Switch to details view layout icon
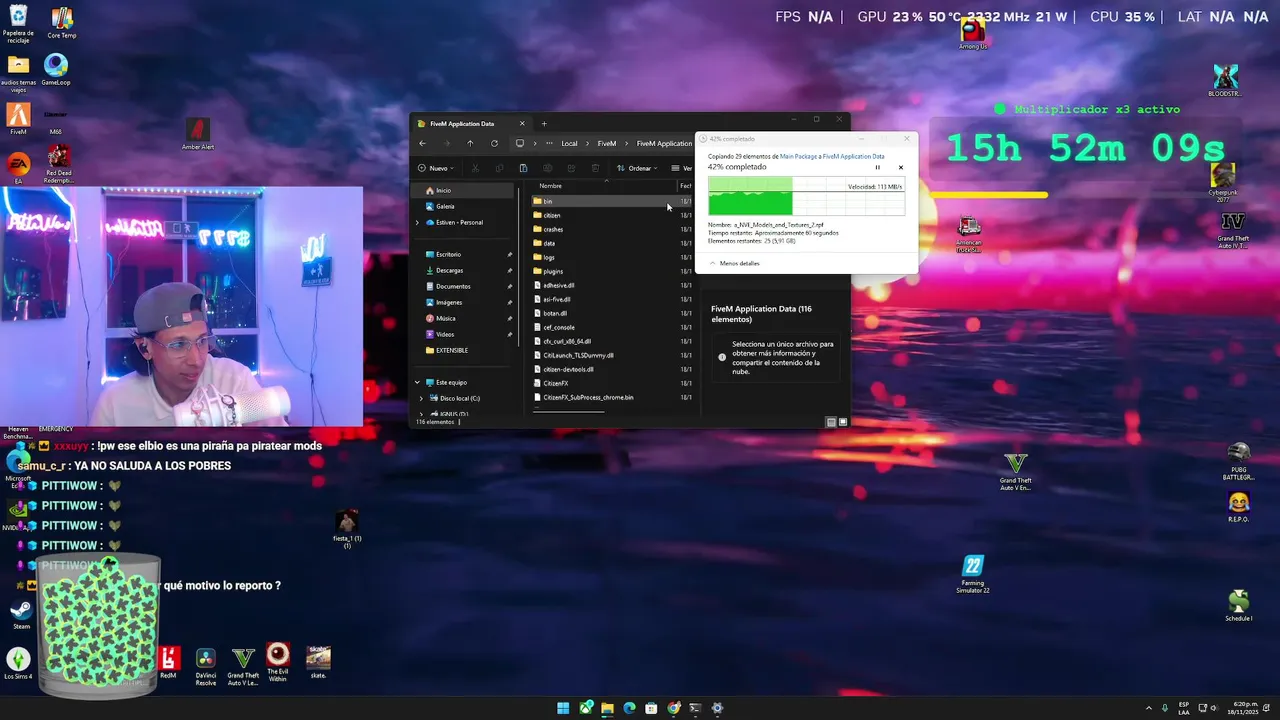Image resolution: width=1280 pixels, height=720 pixels. coord(831,422)
